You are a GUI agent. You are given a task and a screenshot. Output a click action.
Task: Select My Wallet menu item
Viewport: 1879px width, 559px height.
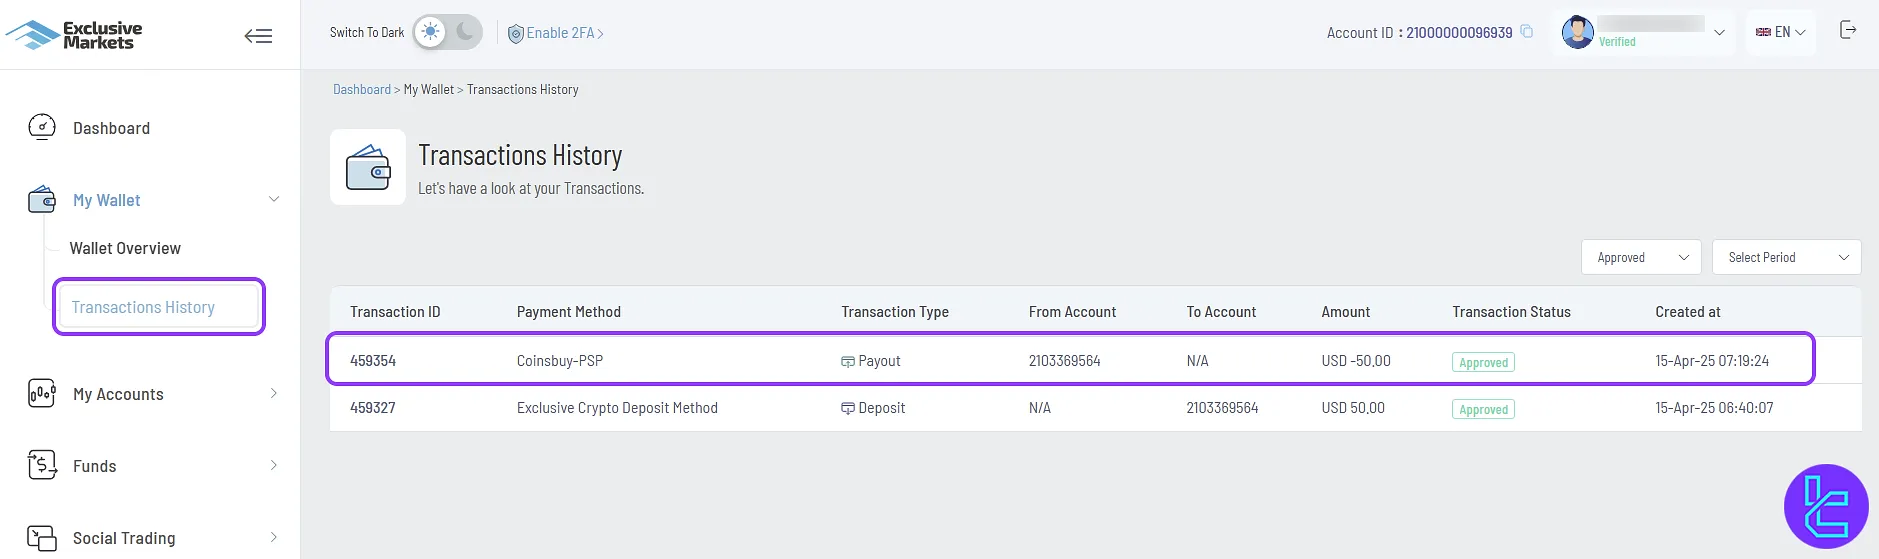106,200
